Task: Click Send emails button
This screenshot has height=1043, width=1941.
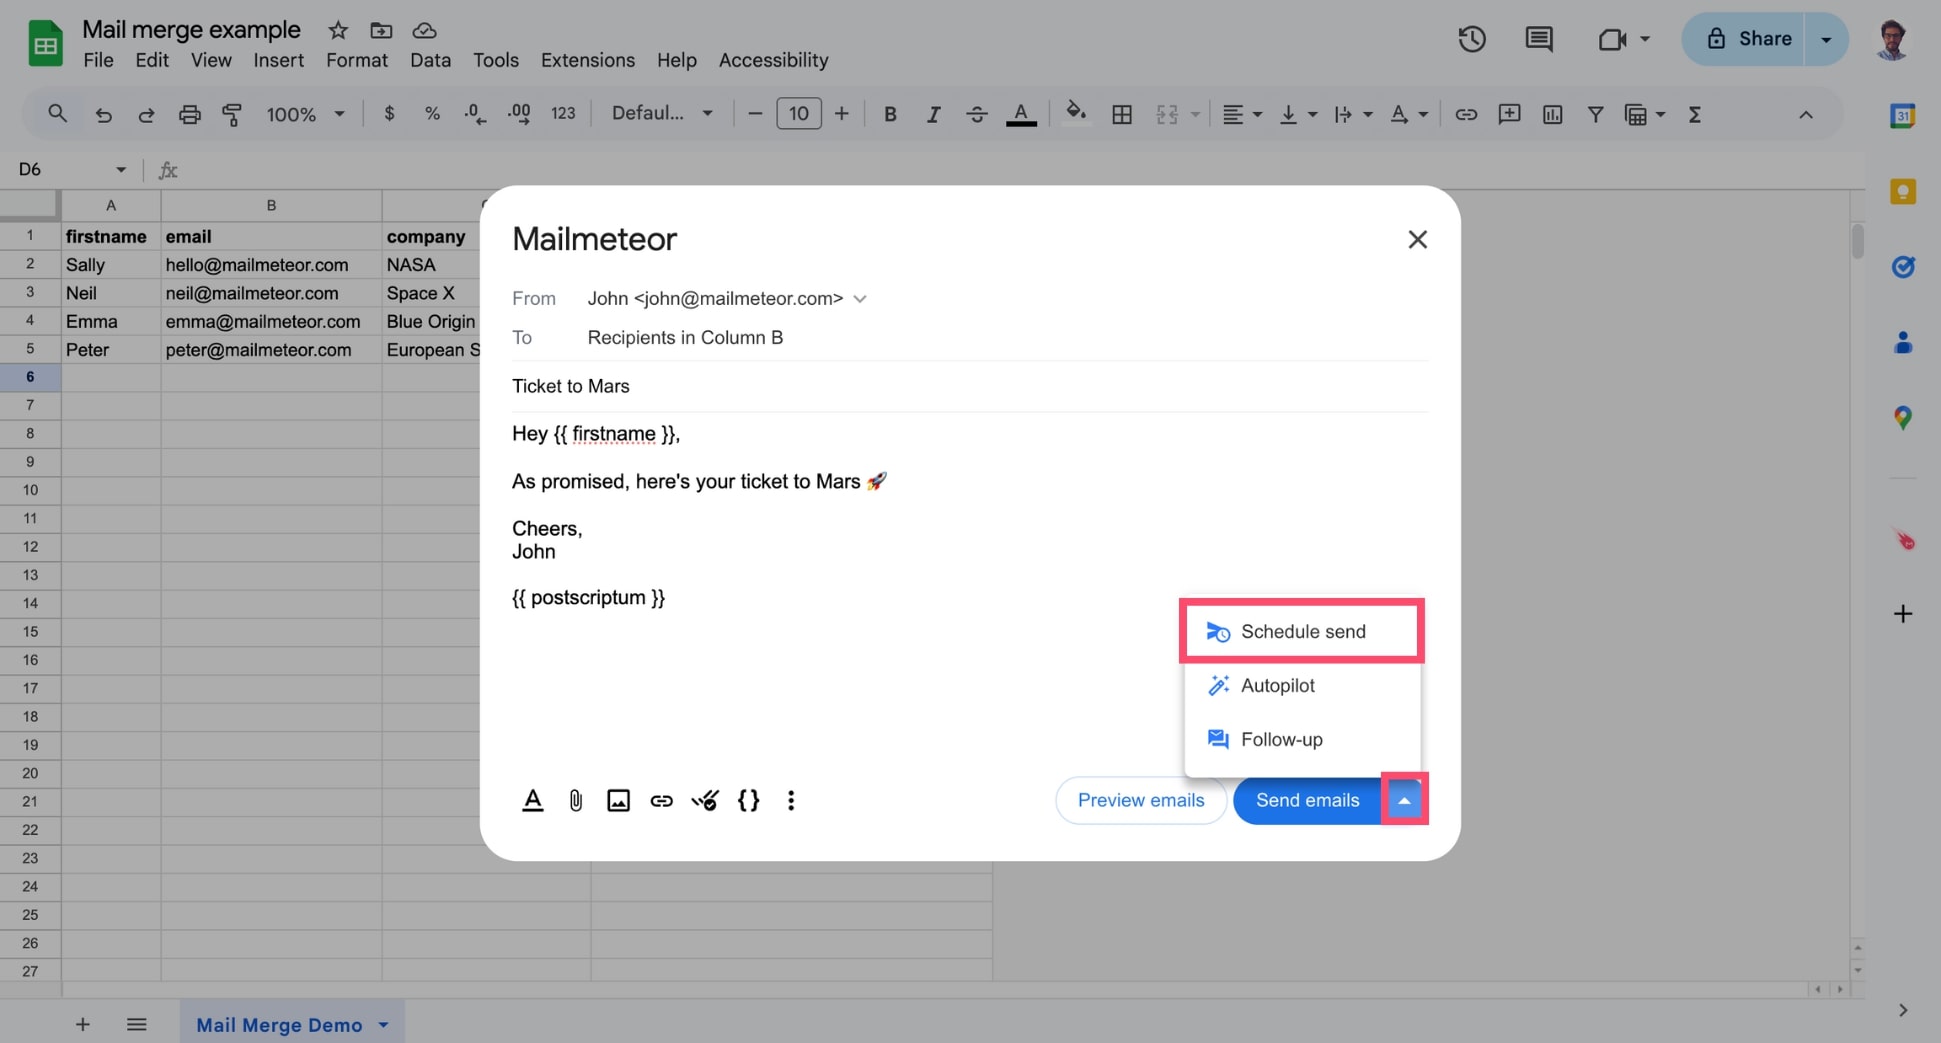Action: [1307, 800]
